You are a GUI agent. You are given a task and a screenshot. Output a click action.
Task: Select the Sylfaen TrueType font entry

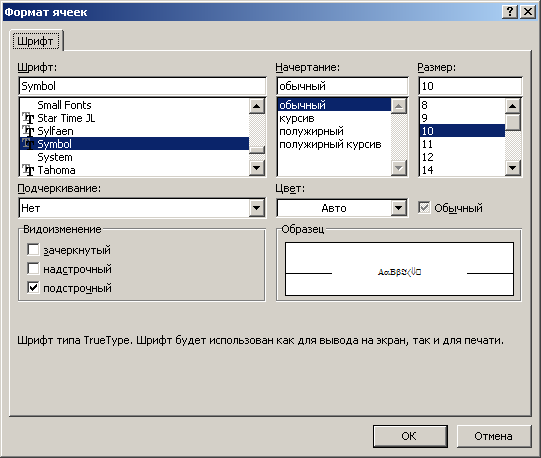(x=55, y=131)
